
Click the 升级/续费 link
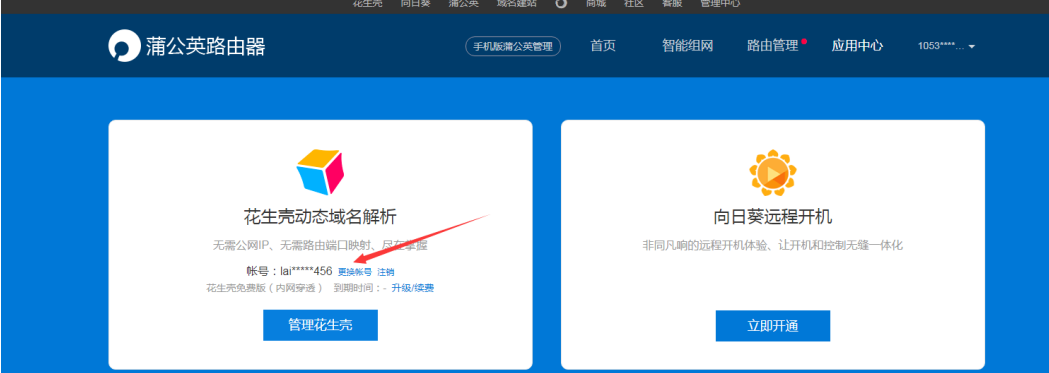click(413, 288)
